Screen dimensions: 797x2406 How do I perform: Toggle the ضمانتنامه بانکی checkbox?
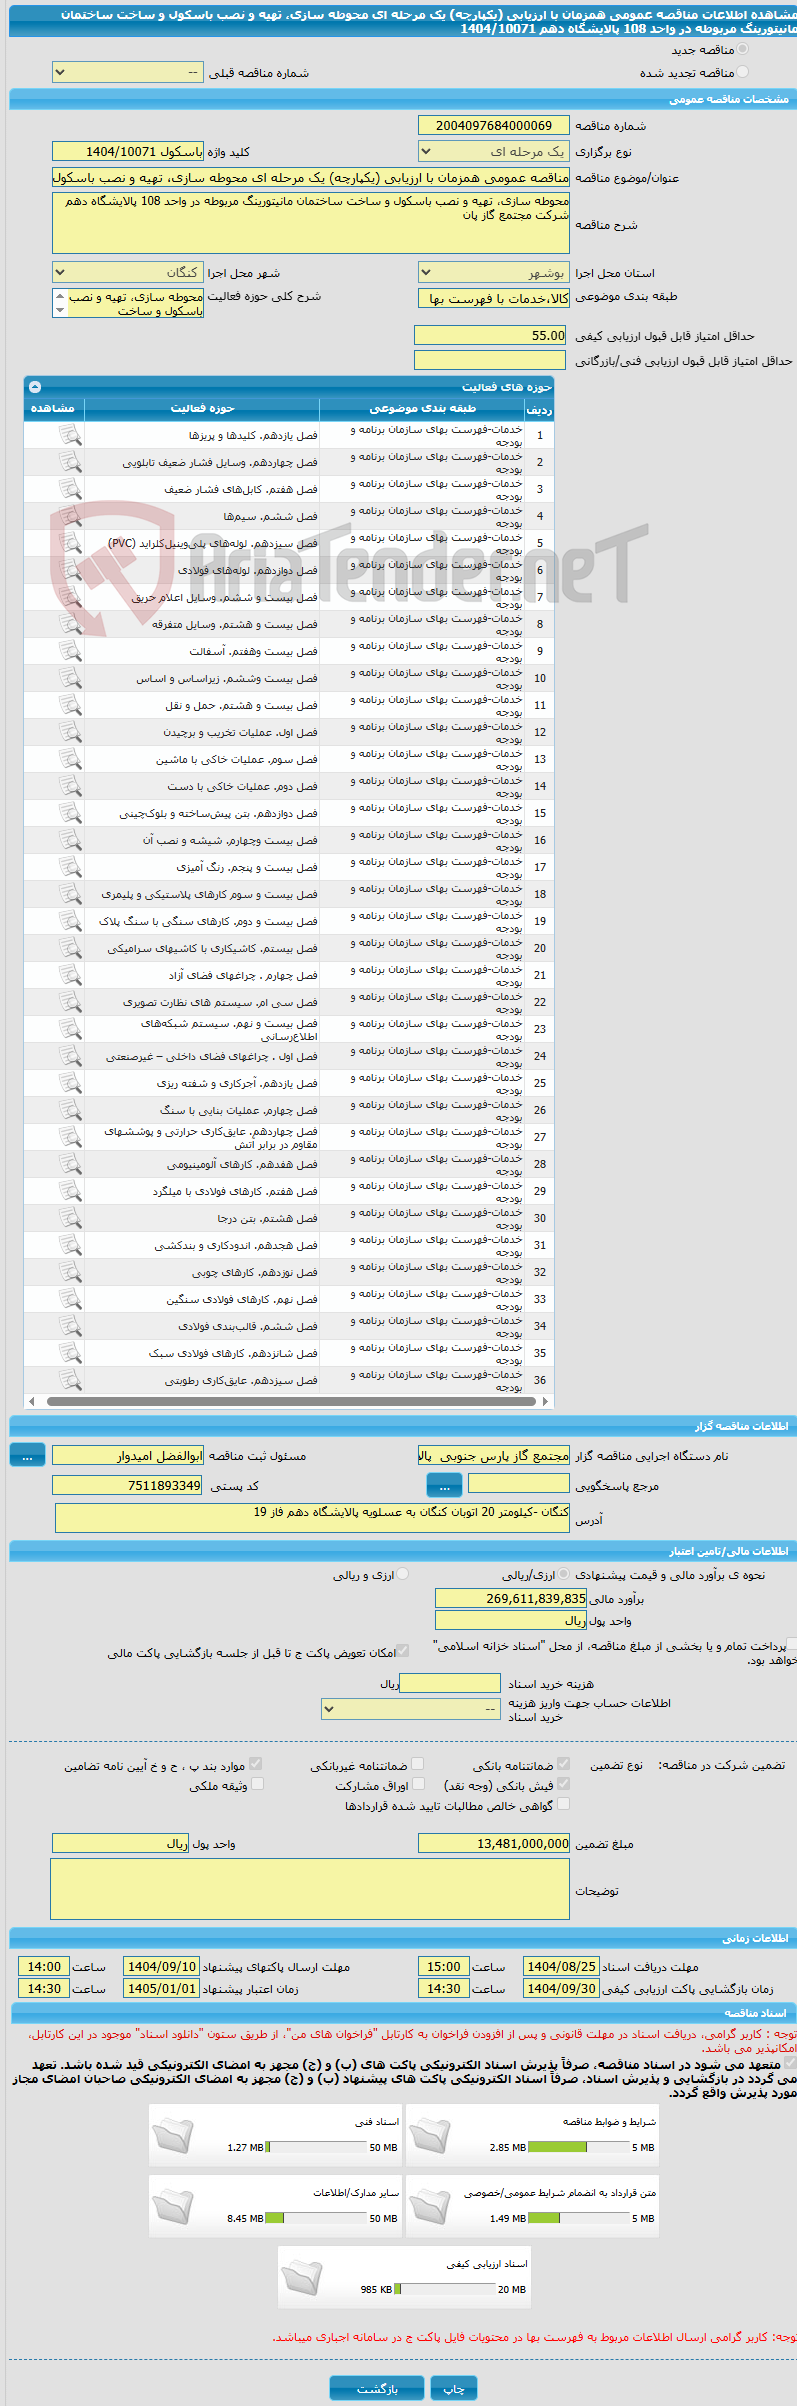click(563, 1764)
